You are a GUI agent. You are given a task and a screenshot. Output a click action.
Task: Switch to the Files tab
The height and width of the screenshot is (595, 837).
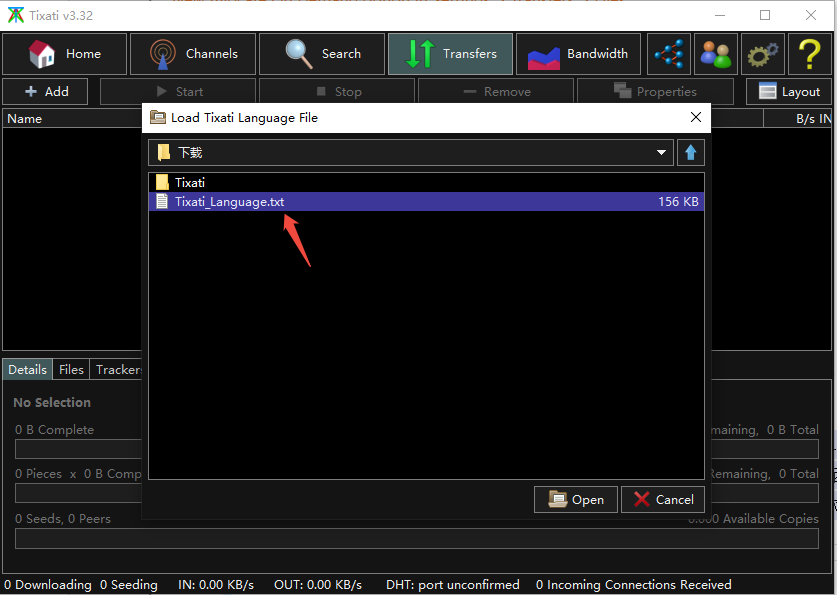71,369
